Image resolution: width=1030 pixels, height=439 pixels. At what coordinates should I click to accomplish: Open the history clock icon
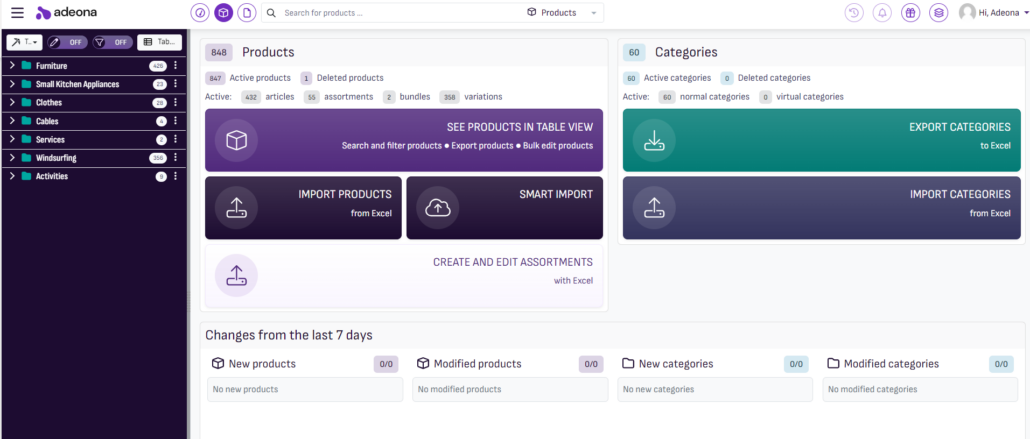pyautogui.click(x=854, y=12)
